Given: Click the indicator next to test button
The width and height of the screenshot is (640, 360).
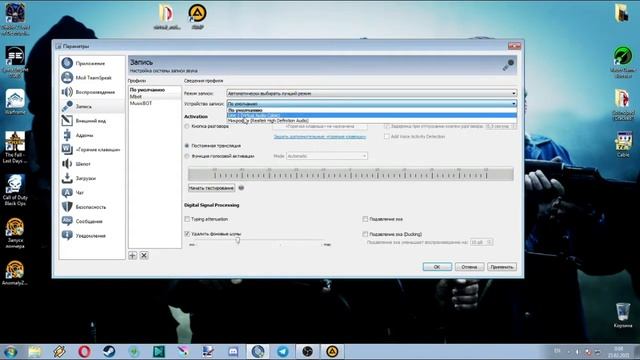Looking at the screenshot, I should pos(241,188).
